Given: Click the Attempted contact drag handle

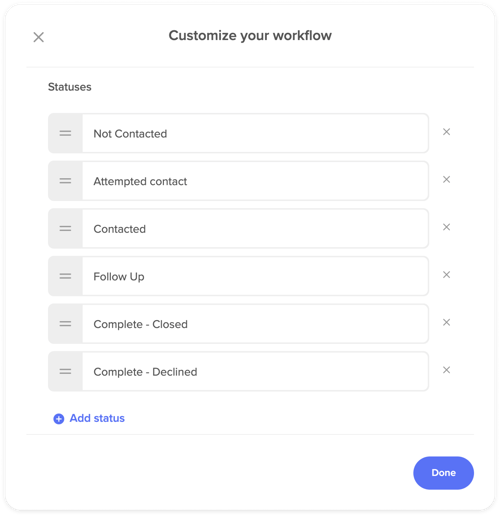Looking at the screenshot, I should (x=65, y=181).
